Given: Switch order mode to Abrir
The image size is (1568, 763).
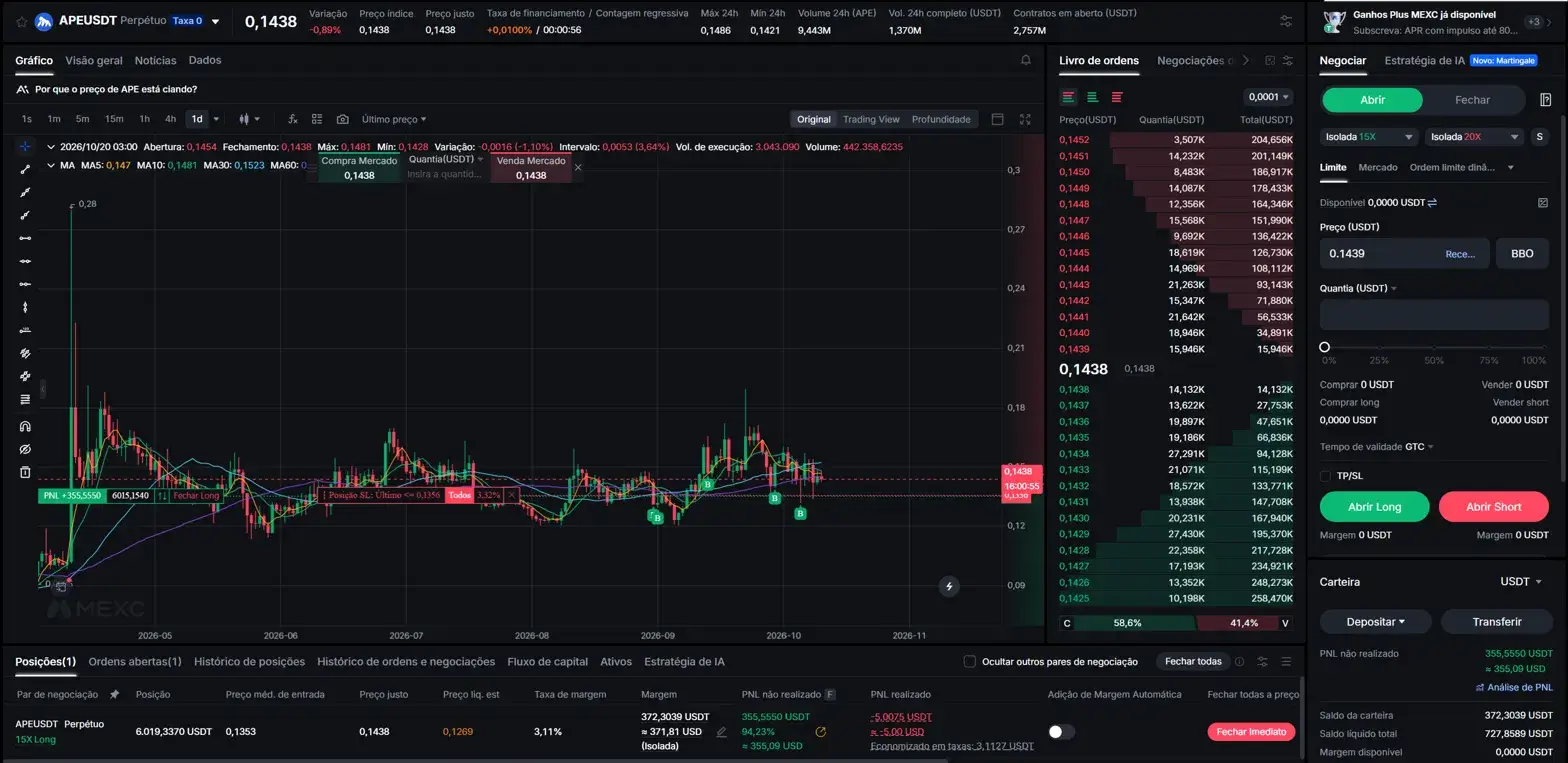Looking at the screenshot, I should click(x=1372, y=100).
